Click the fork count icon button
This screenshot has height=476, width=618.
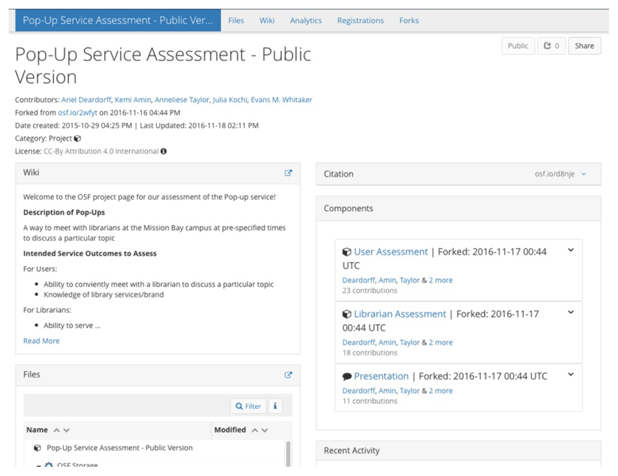coord(551,46)
